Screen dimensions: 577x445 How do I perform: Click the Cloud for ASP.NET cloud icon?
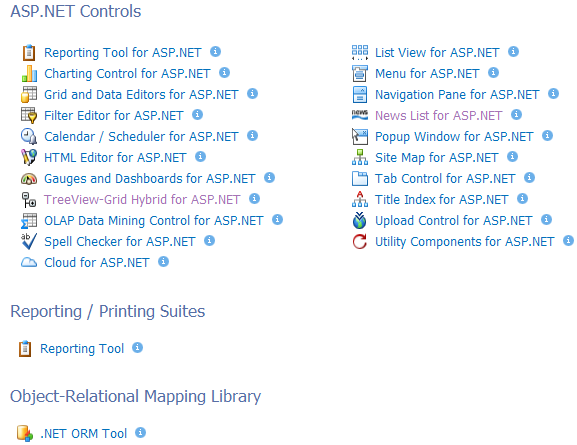tap(29, 262)
